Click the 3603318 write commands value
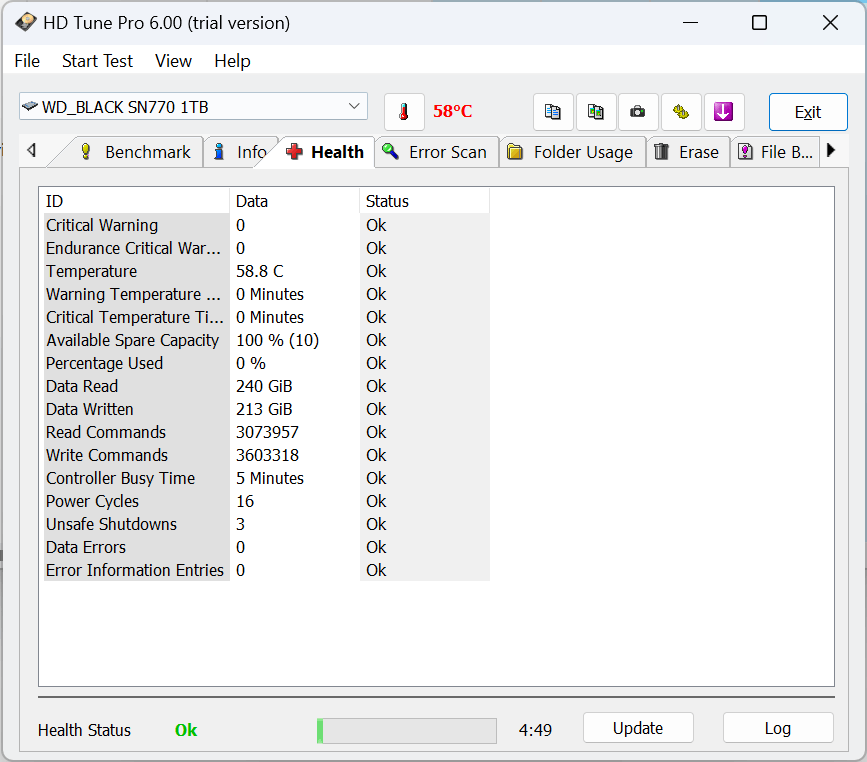This screenshot has width=867, height=762. point(267,455)
